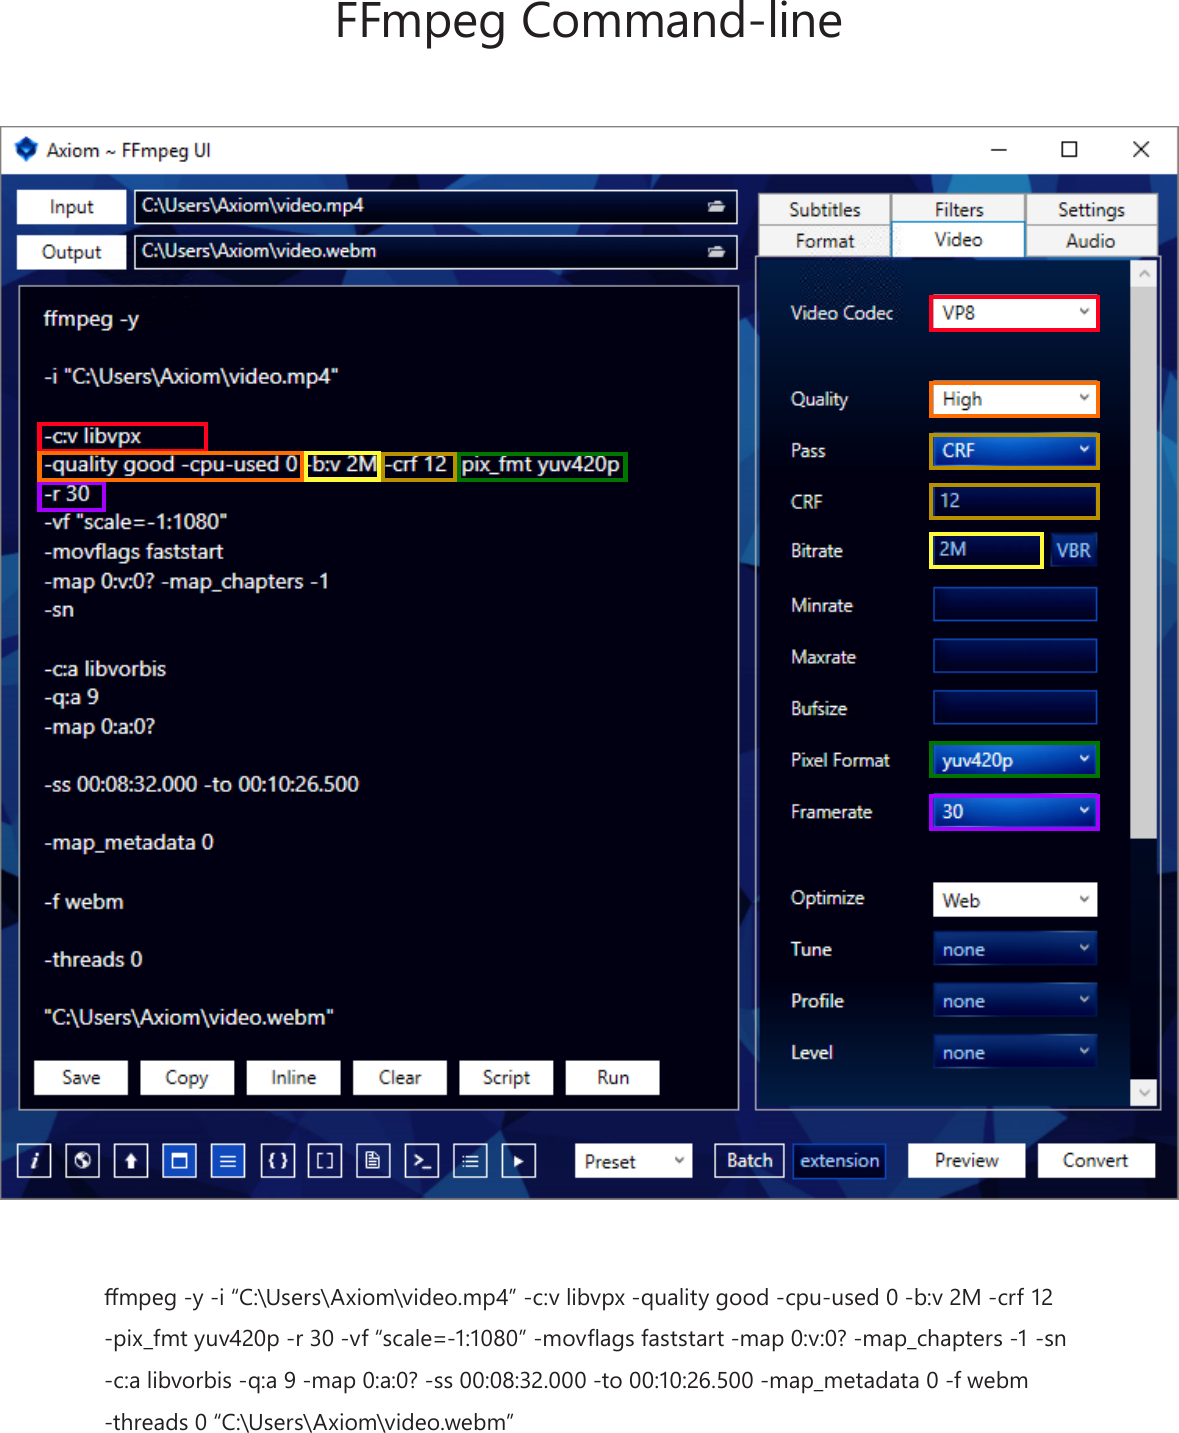1179x1433 pixels.
Task: Browse for input file folder icon
Action: point(716,206)
